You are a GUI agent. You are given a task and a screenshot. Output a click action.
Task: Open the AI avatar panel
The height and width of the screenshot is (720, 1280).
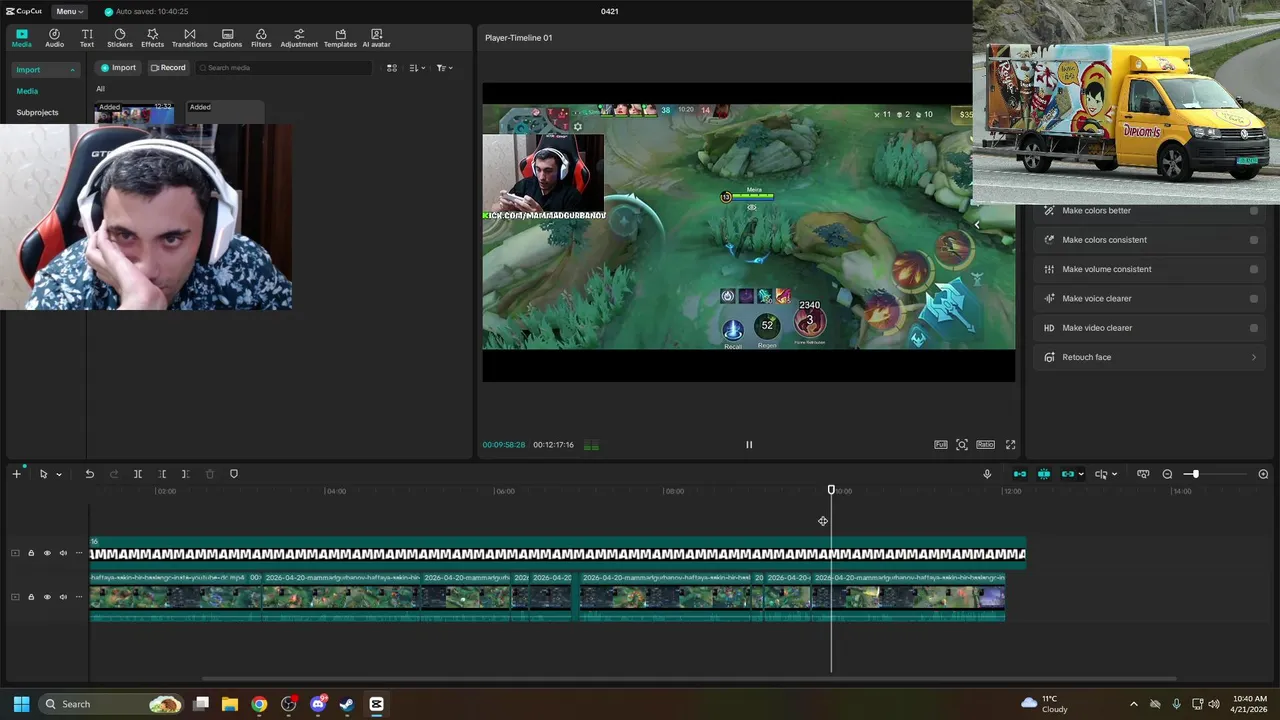[376, 38]
